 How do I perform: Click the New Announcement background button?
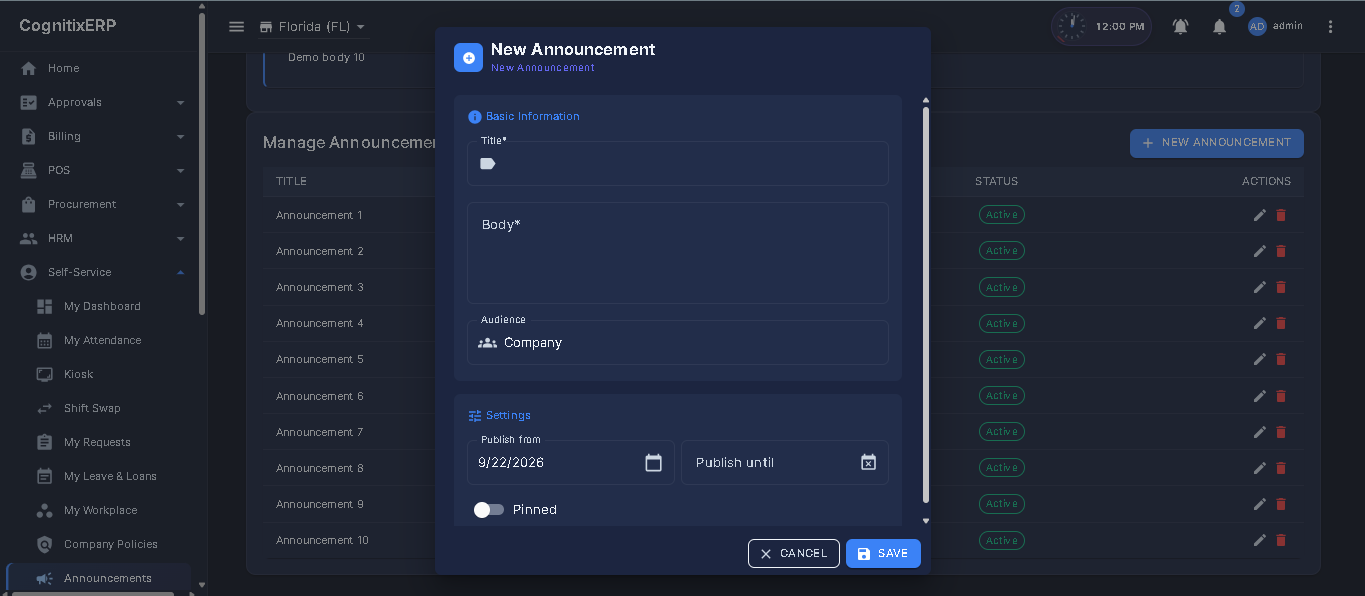point(1216,143)
